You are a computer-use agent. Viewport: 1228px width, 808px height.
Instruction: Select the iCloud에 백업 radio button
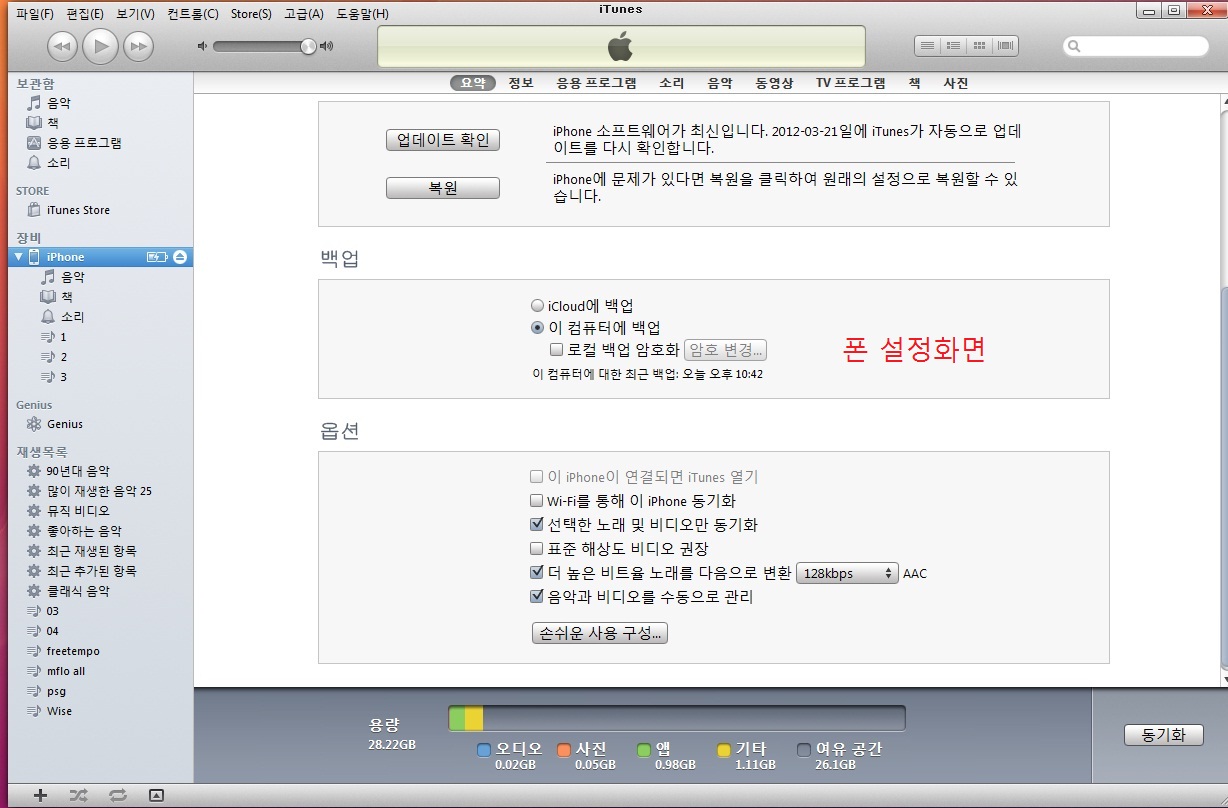(538, 306)
